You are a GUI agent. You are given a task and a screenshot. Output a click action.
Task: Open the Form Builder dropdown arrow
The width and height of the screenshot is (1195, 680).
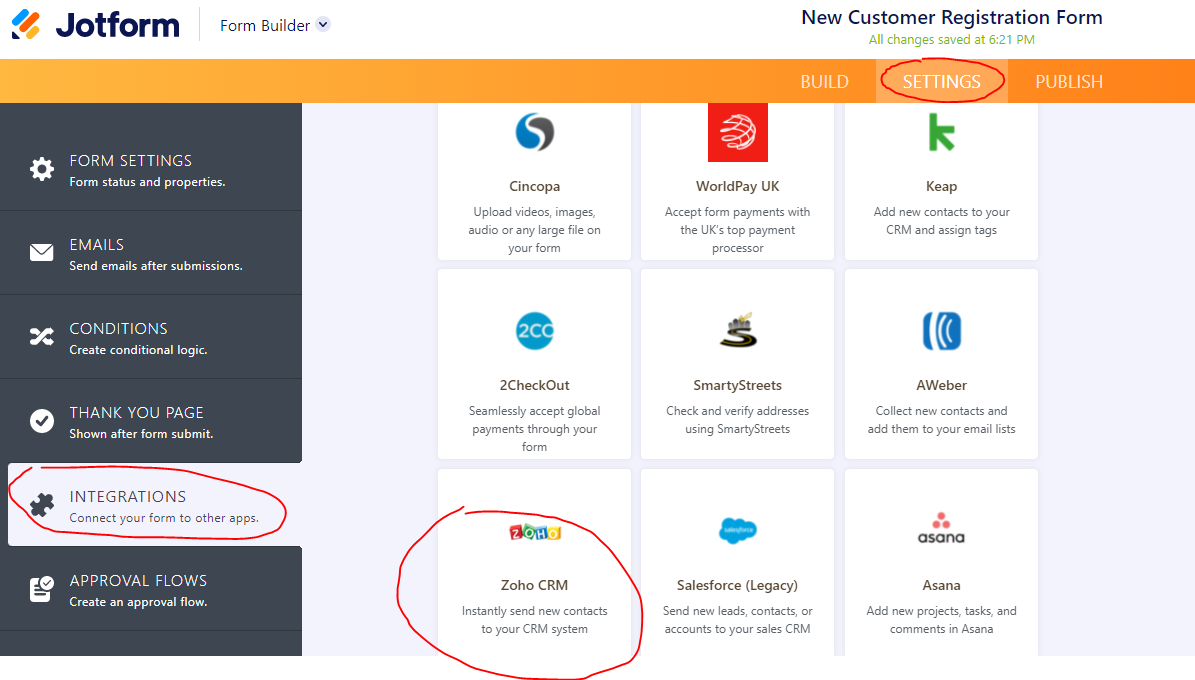(323, 24)
